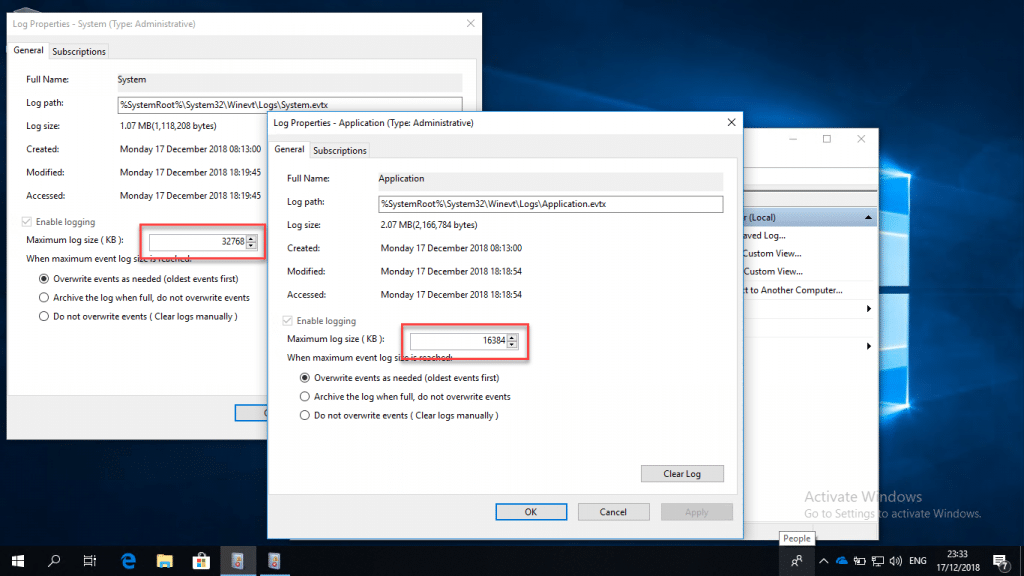Click Clear Log button

click(682, 473)
